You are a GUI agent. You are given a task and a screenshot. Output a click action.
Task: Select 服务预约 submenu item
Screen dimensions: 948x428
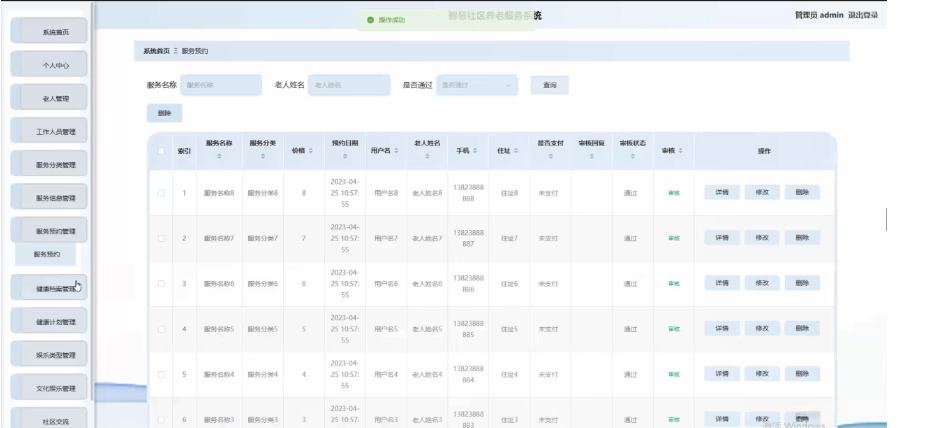point(47,255)
